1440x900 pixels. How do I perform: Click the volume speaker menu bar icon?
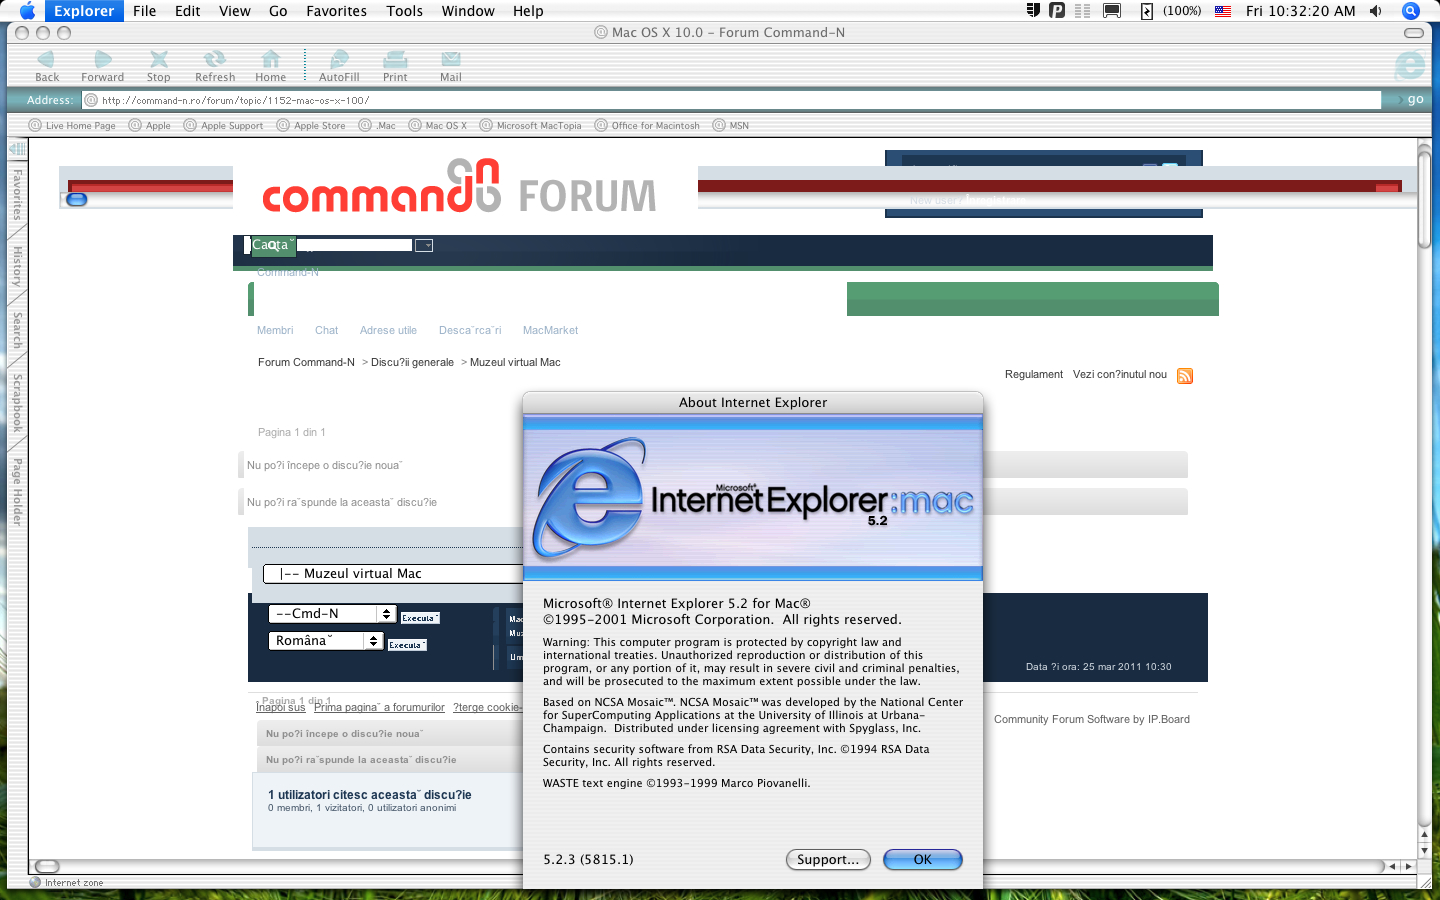coord(1376,11)
